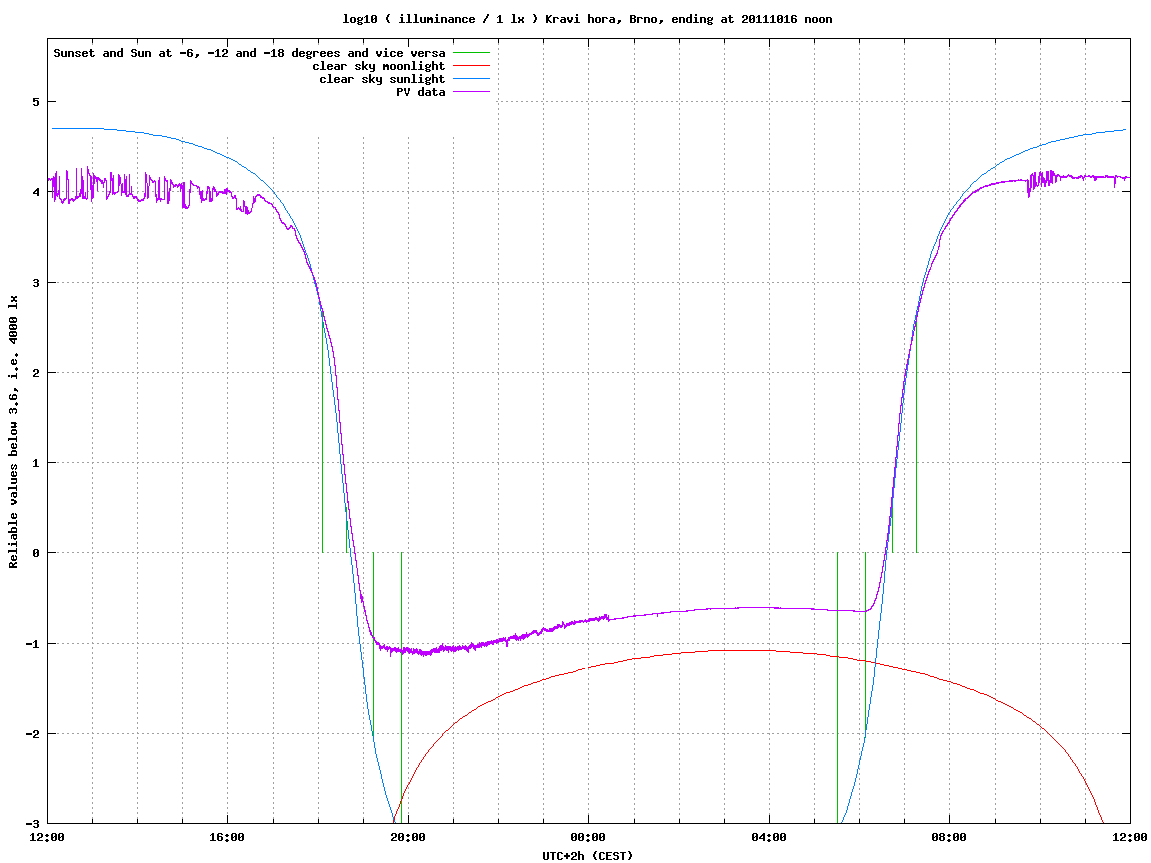
Task: Click the x-axis tick label 20:00
Action: [x=408, y=837]
